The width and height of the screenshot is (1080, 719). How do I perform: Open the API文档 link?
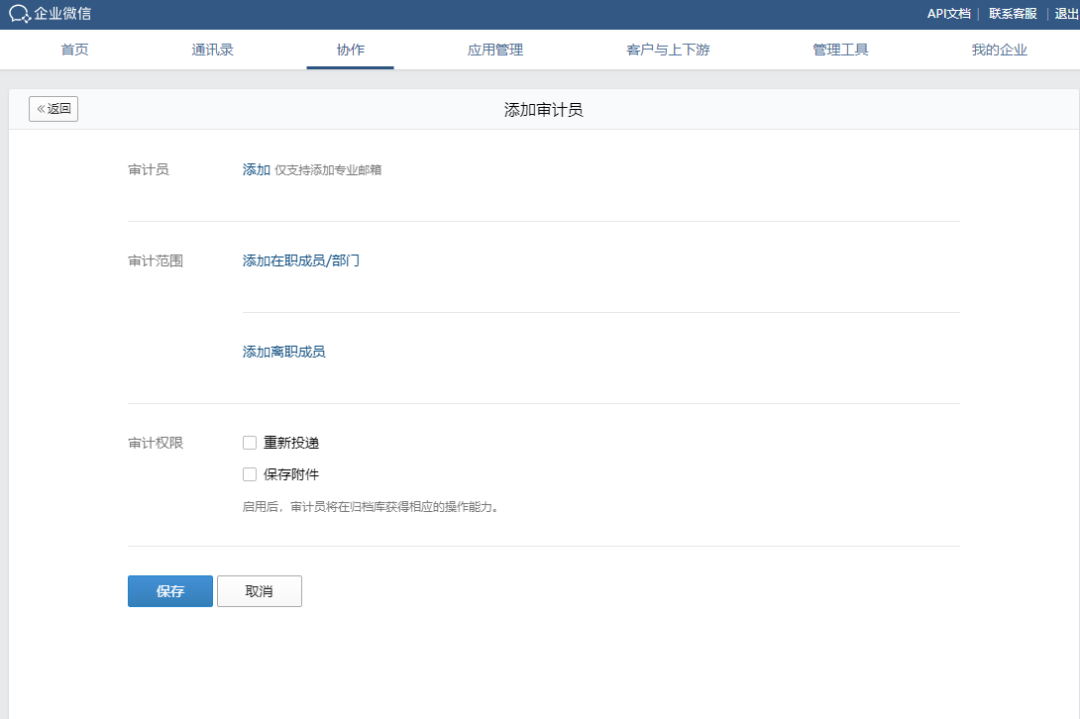(950, 14)
